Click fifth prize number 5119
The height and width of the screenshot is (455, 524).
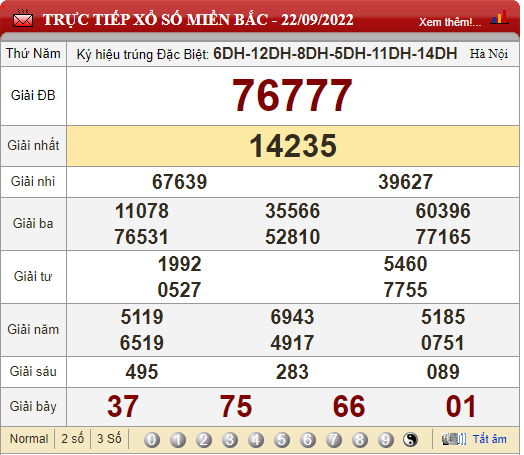142,317
